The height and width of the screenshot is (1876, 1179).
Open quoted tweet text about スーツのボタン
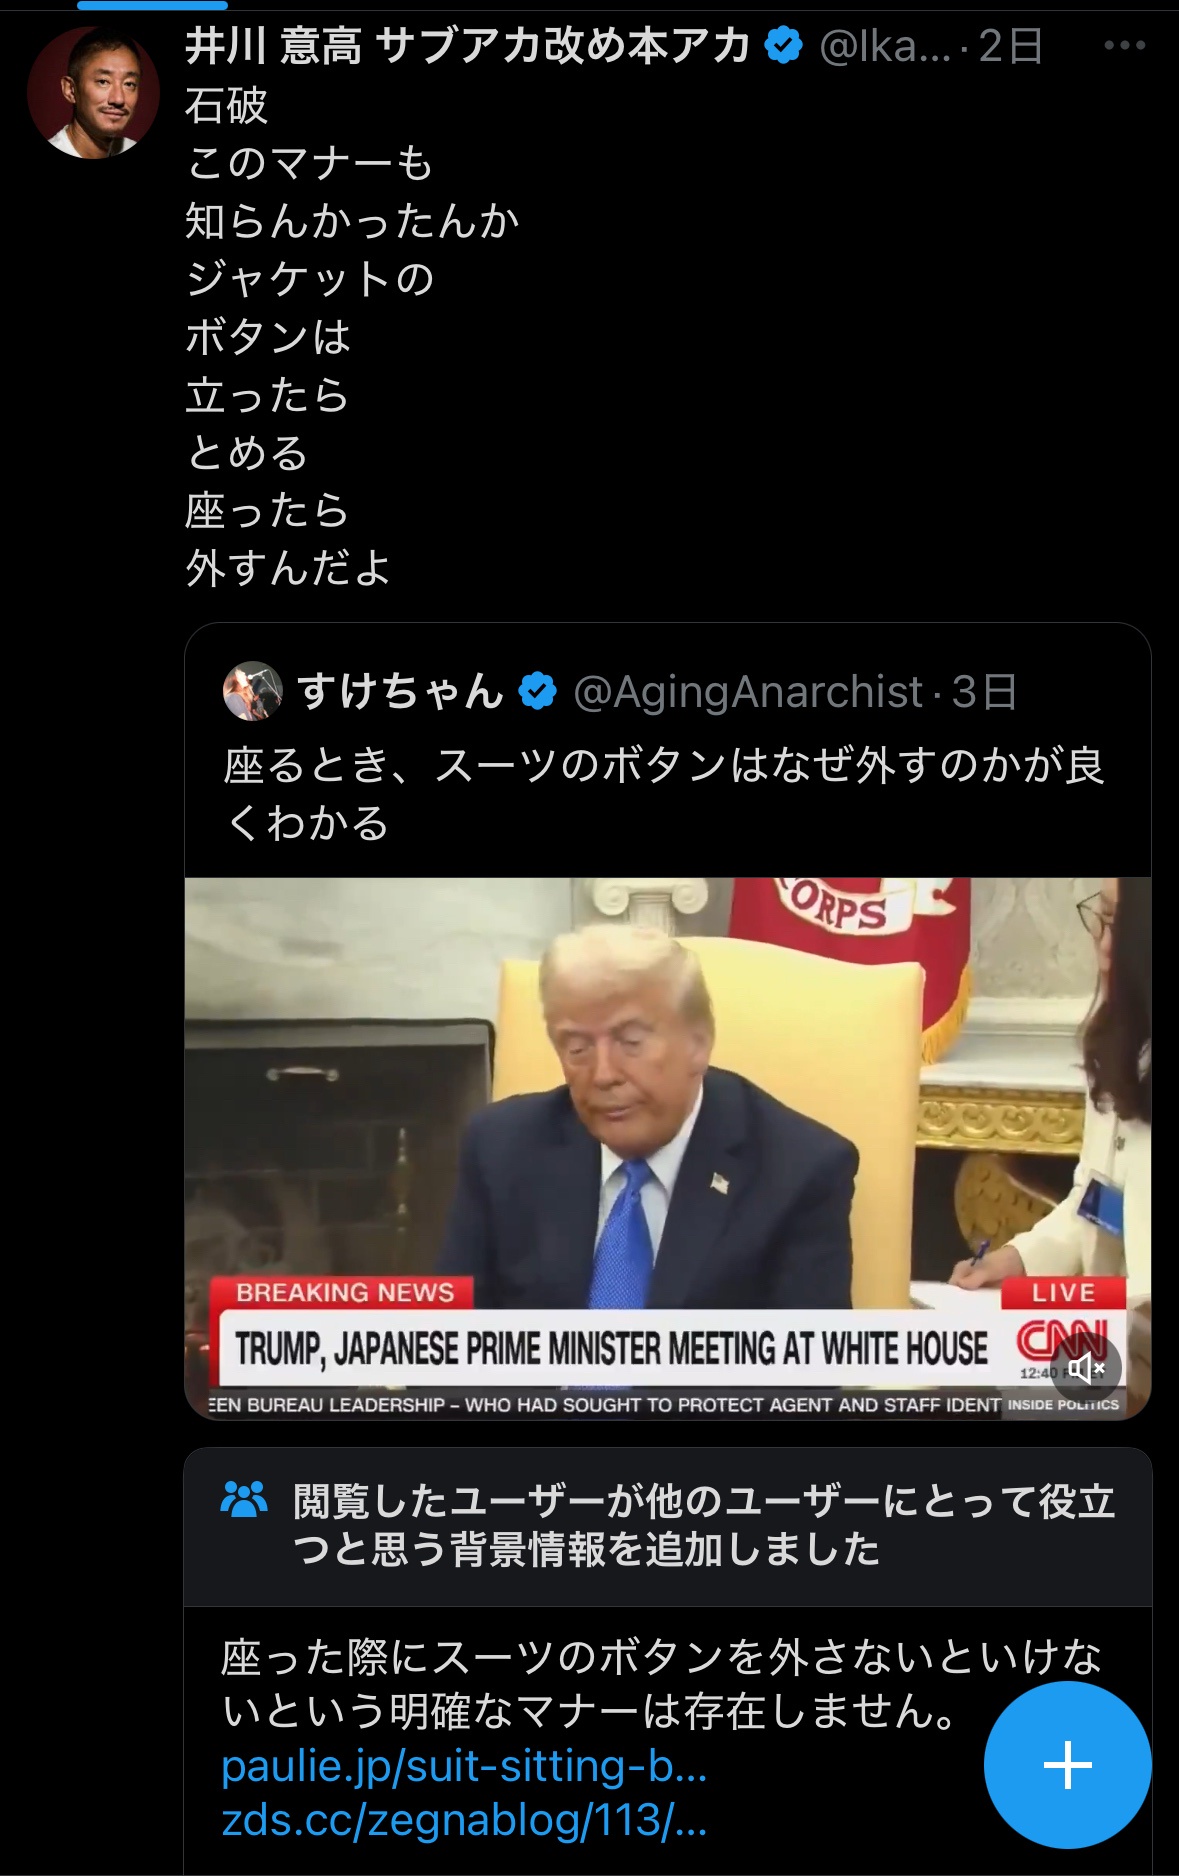click(x=664, y=794)
